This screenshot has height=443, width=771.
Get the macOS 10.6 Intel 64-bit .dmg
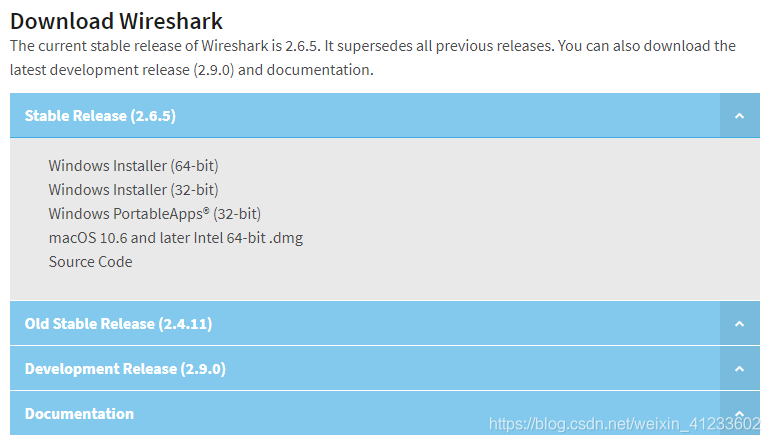[176, 238]
